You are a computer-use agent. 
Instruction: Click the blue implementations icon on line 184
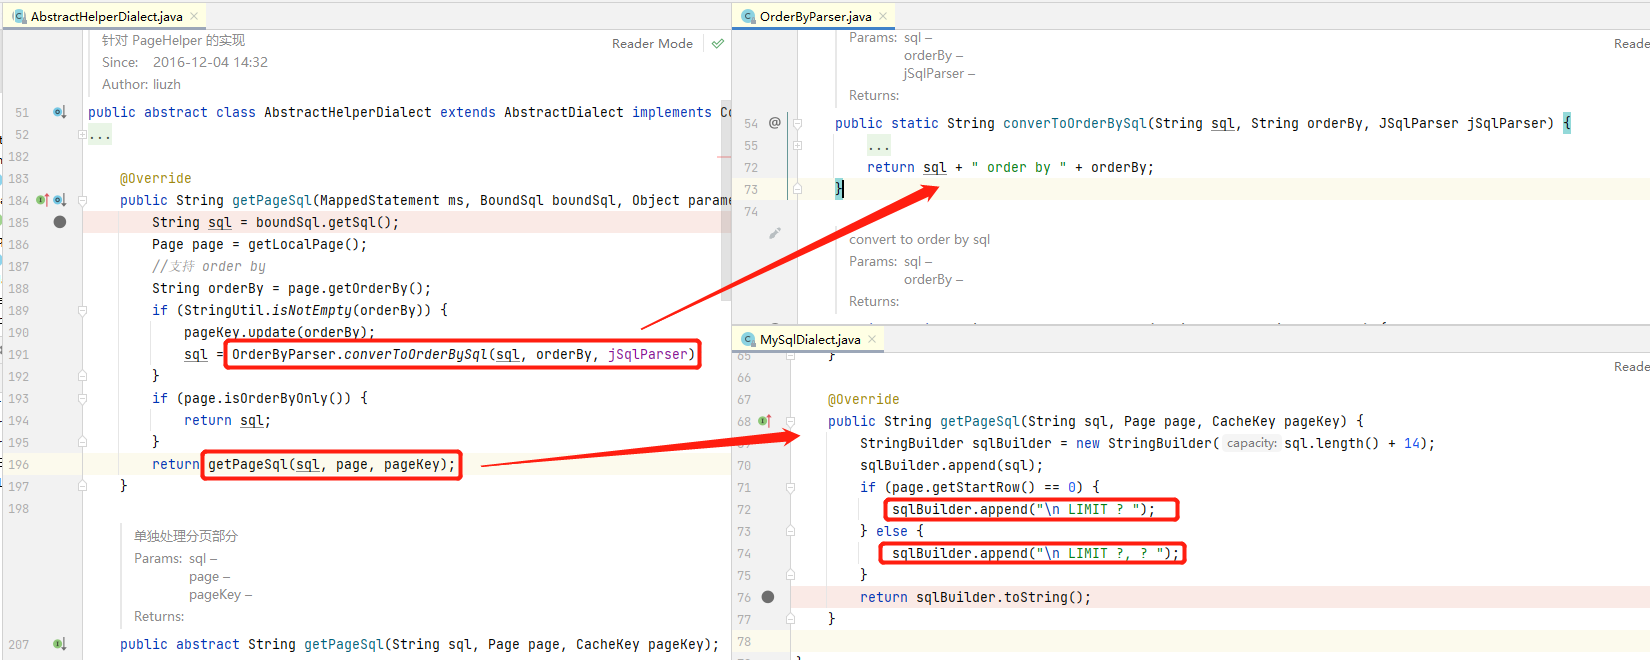point(59,200)
